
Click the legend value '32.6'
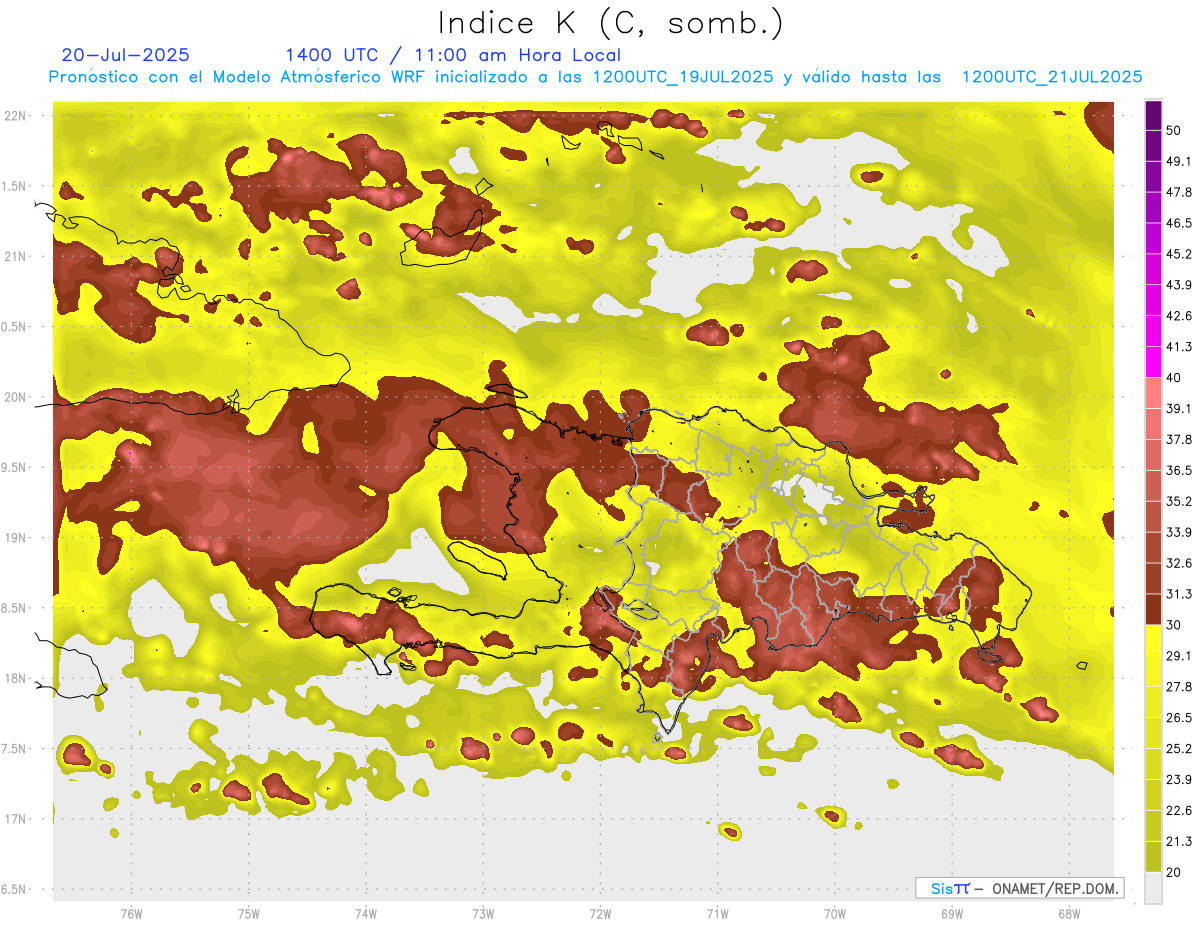point(1178,563)
